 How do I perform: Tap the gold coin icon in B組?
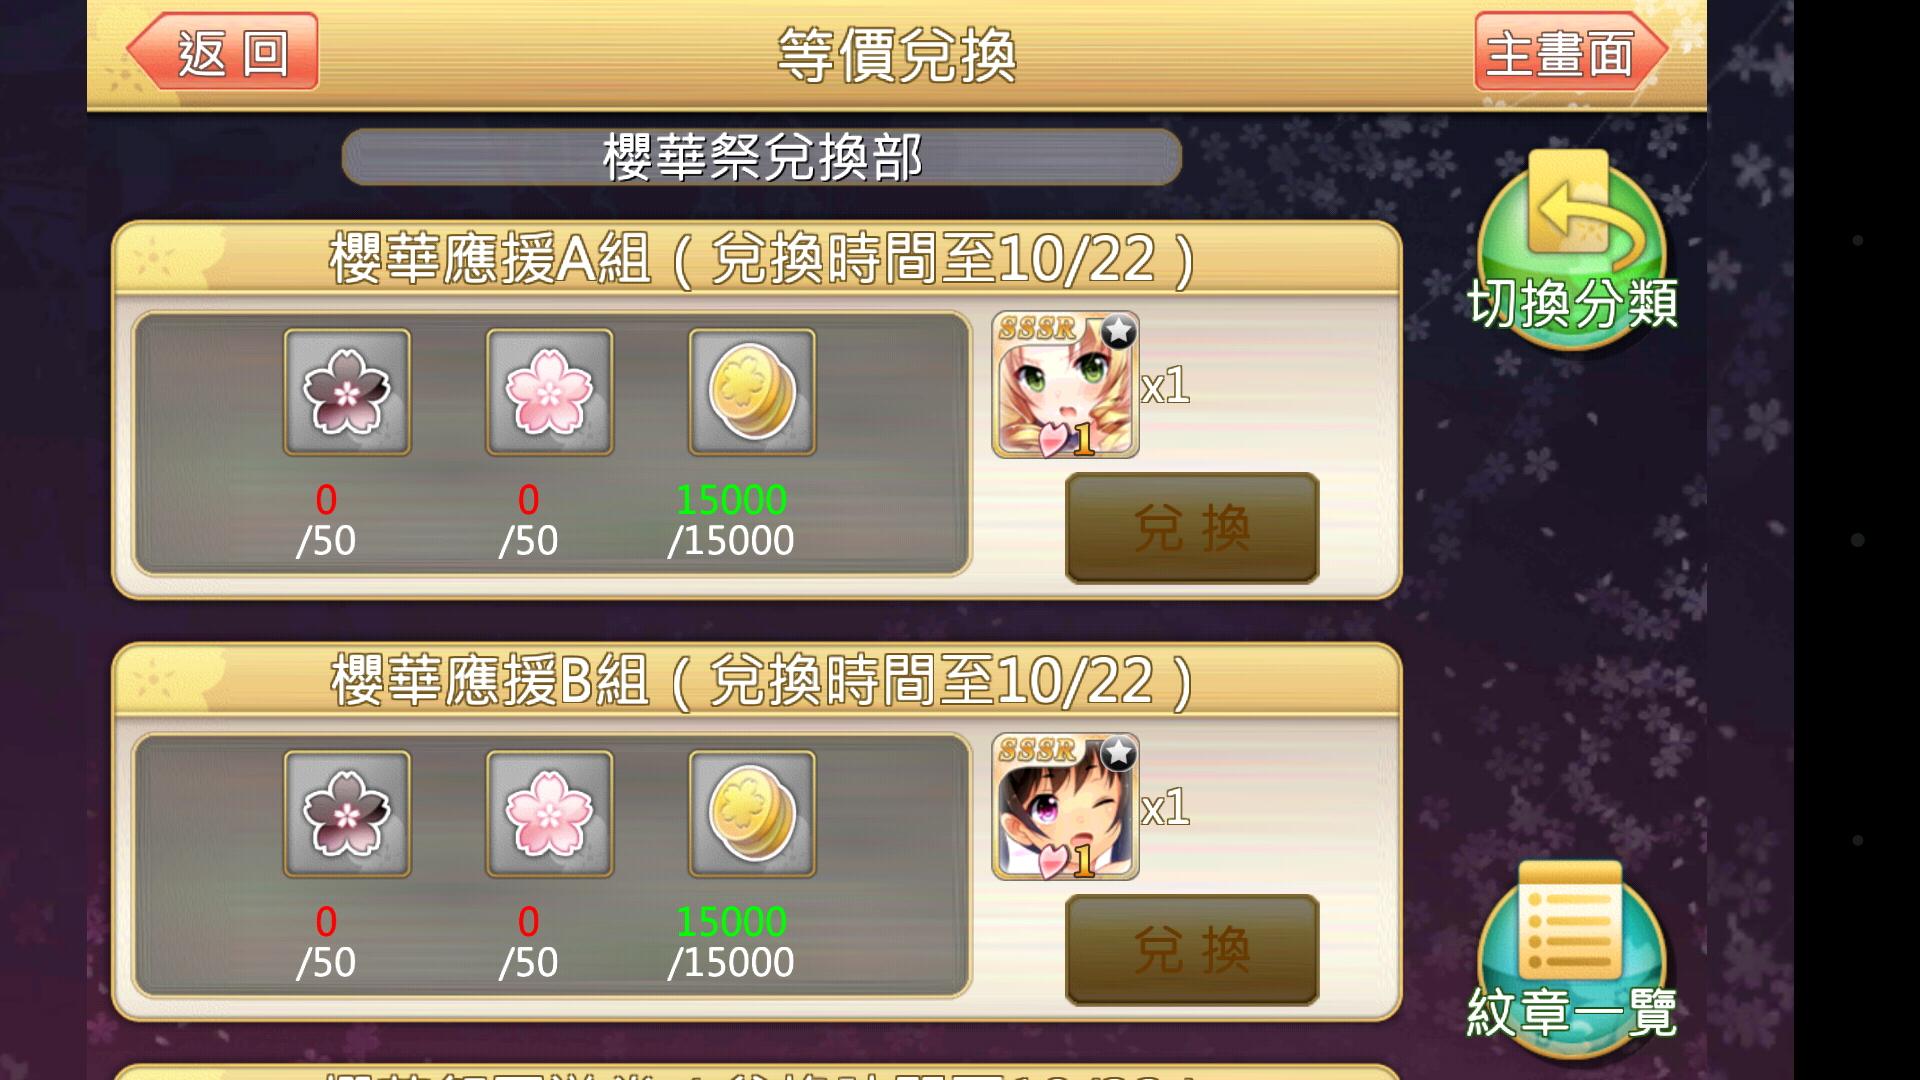point(751,814)
